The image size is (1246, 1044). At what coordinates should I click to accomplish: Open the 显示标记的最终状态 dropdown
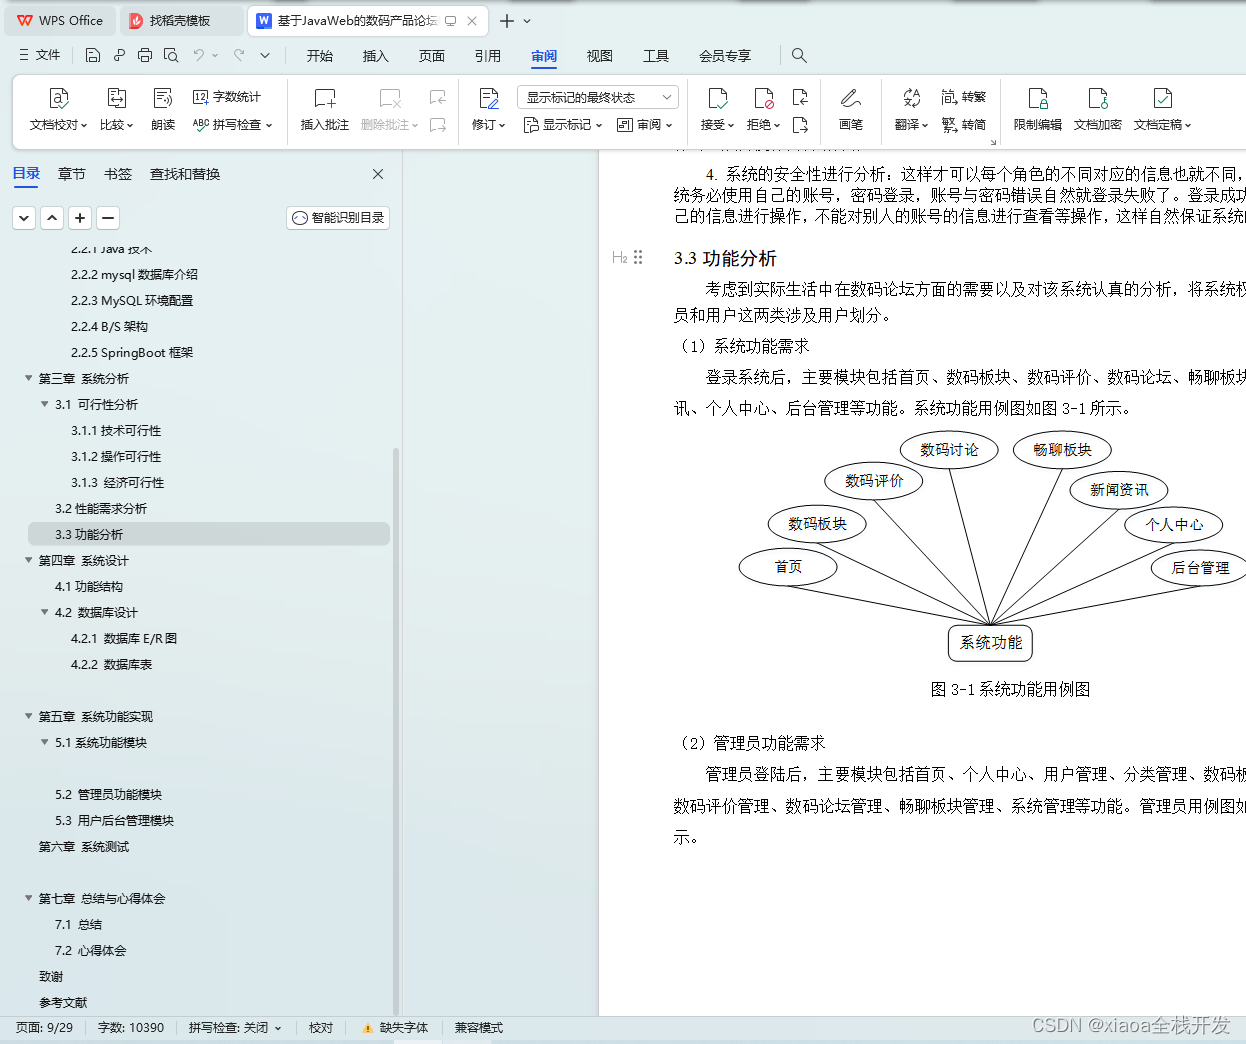pyautogui.click(x=597, y=96)
